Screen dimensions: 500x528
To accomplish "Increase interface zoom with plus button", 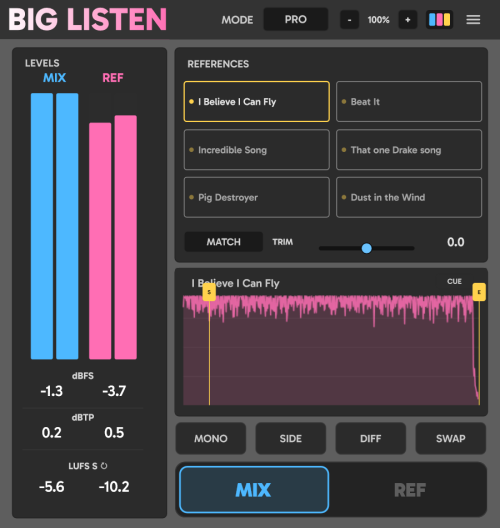I will (x=408, y=20).
